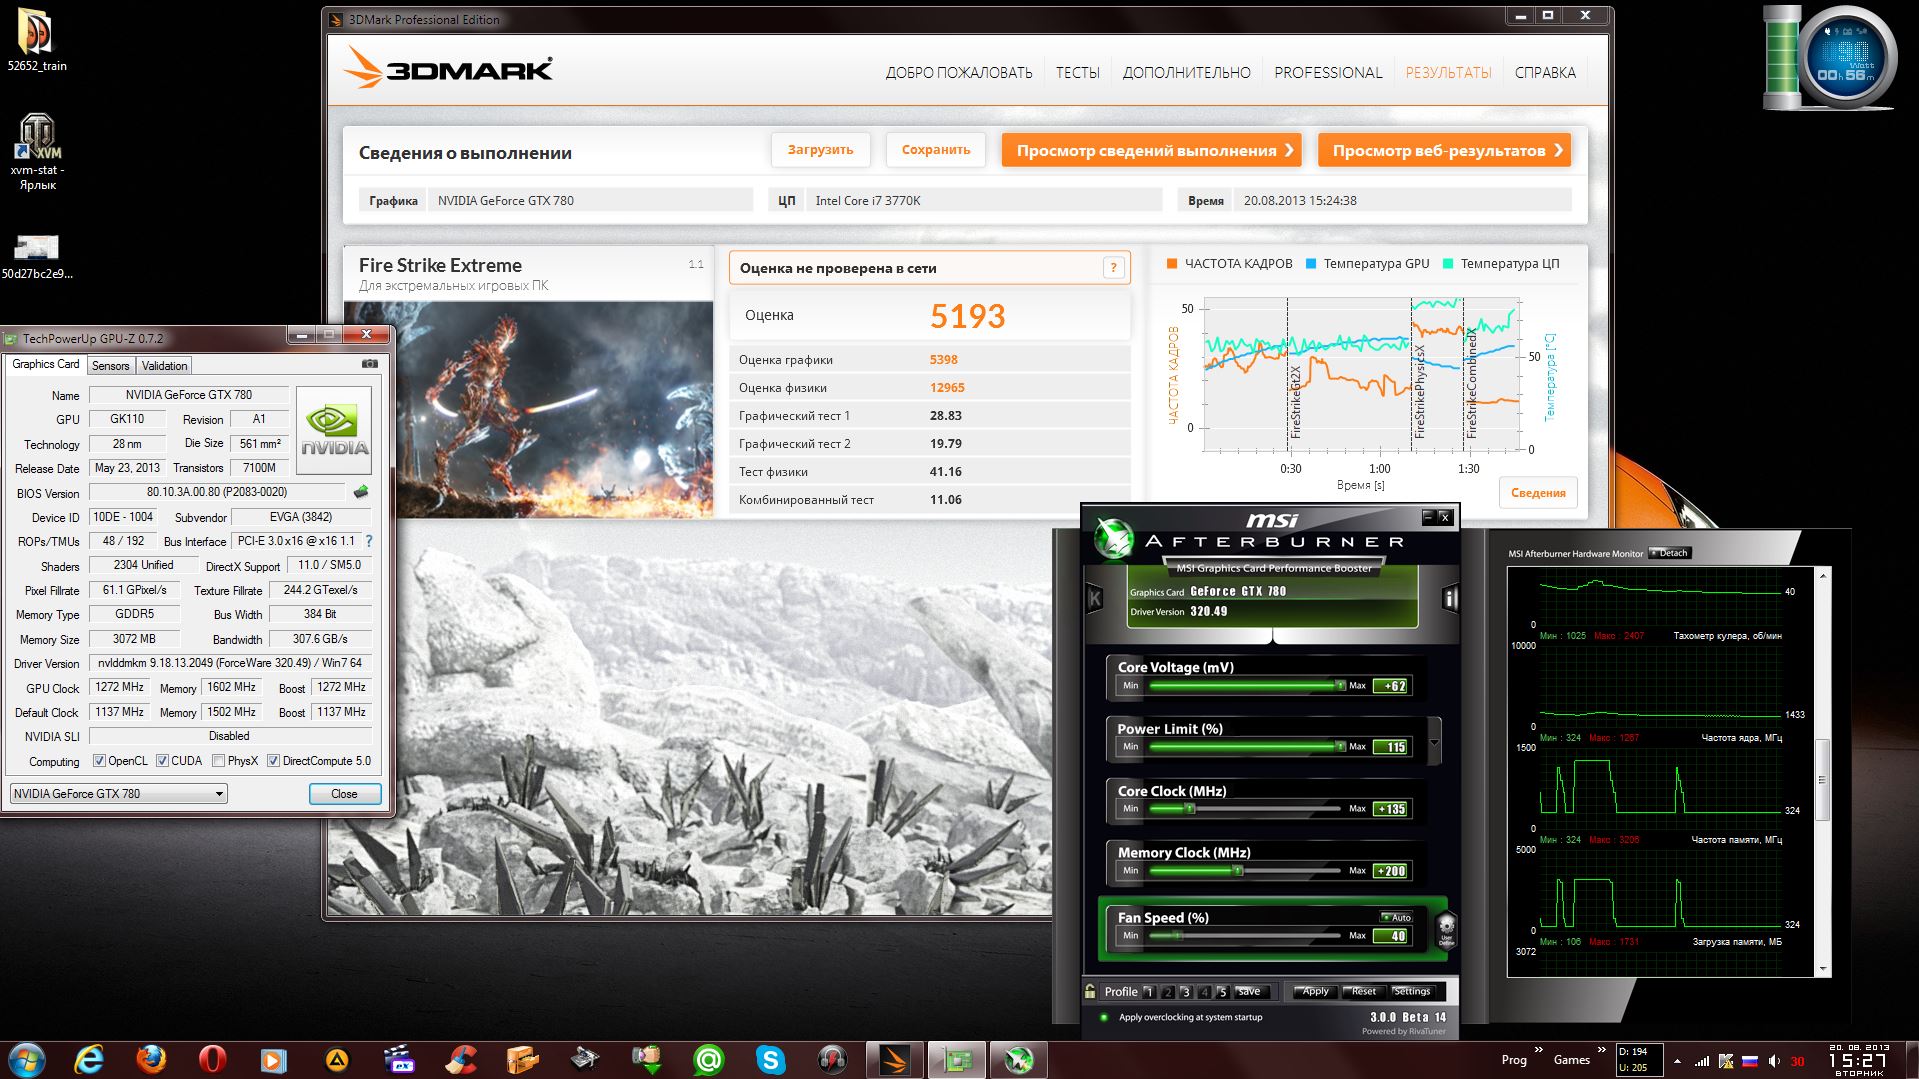The height and width of the screenshot is (1079, 1919).
Task: Take GPU-Z screenshot with the camera icon
Action: (x=369, y=364)
